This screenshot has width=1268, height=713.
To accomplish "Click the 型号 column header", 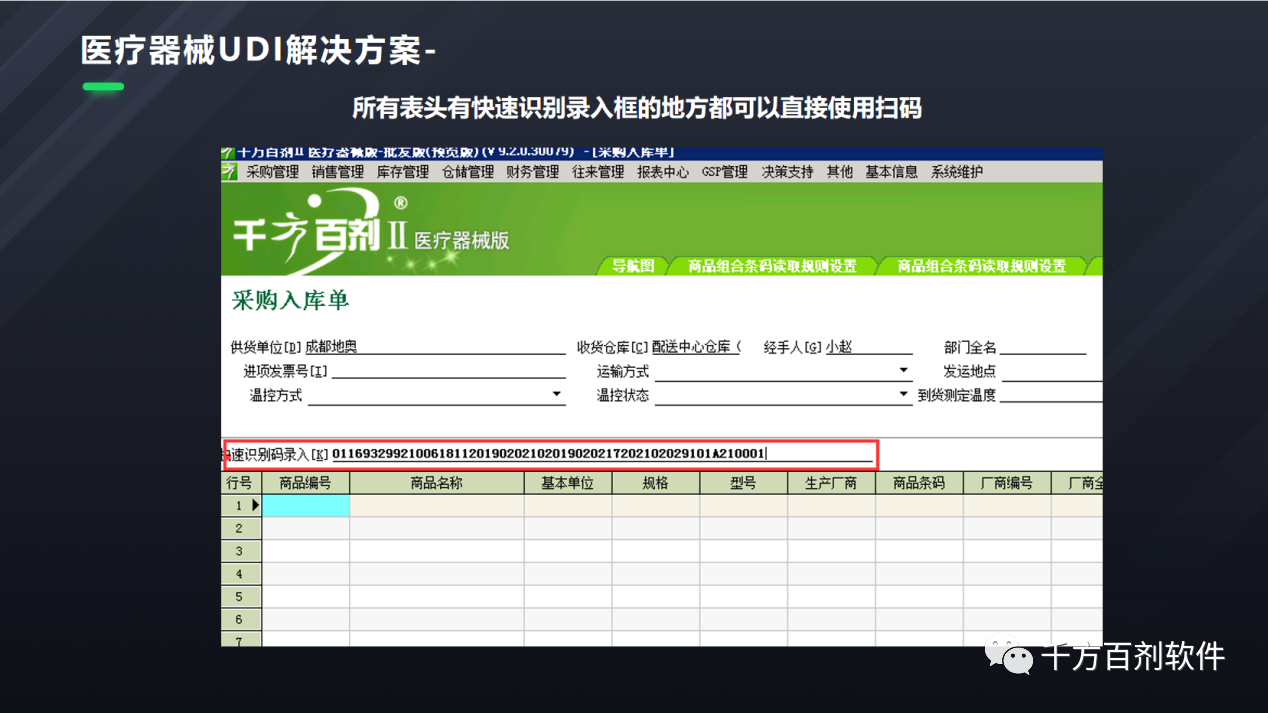I will 743,483.
